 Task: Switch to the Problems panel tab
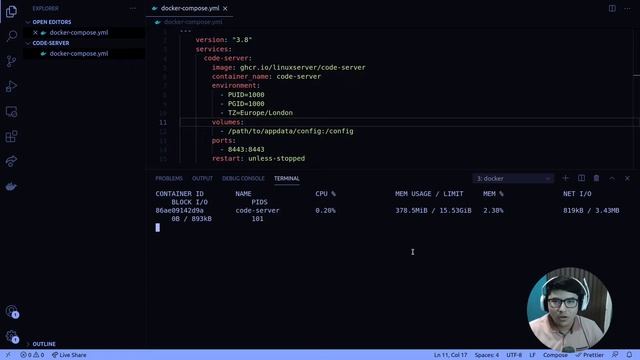tap(169, 178)
